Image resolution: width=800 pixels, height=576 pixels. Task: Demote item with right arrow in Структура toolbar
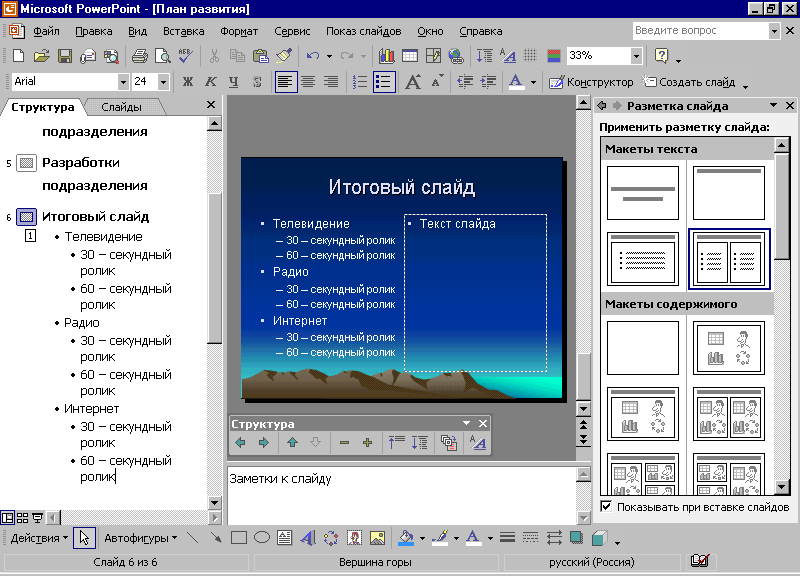[x=264, y=443]
